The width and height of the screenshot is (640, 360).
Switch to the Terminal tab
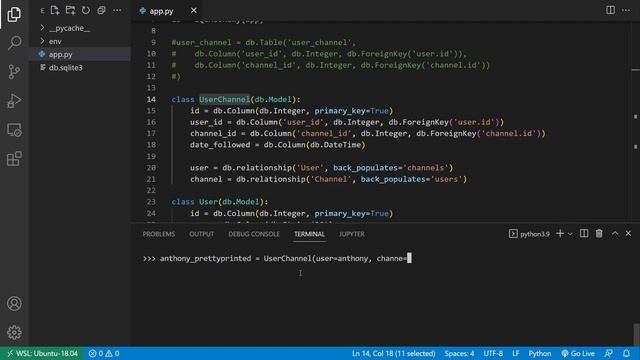309,234
